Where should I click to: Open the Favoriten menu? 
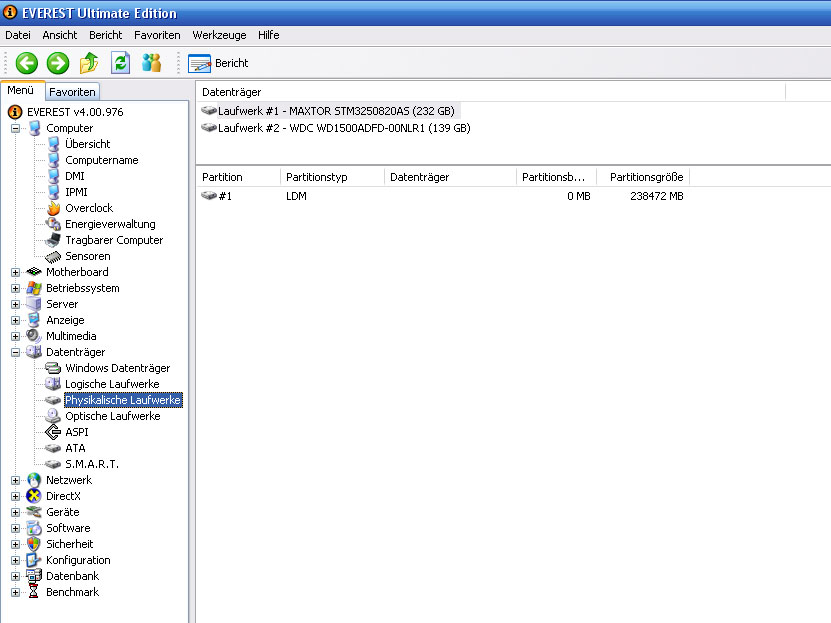coord(157,35)
